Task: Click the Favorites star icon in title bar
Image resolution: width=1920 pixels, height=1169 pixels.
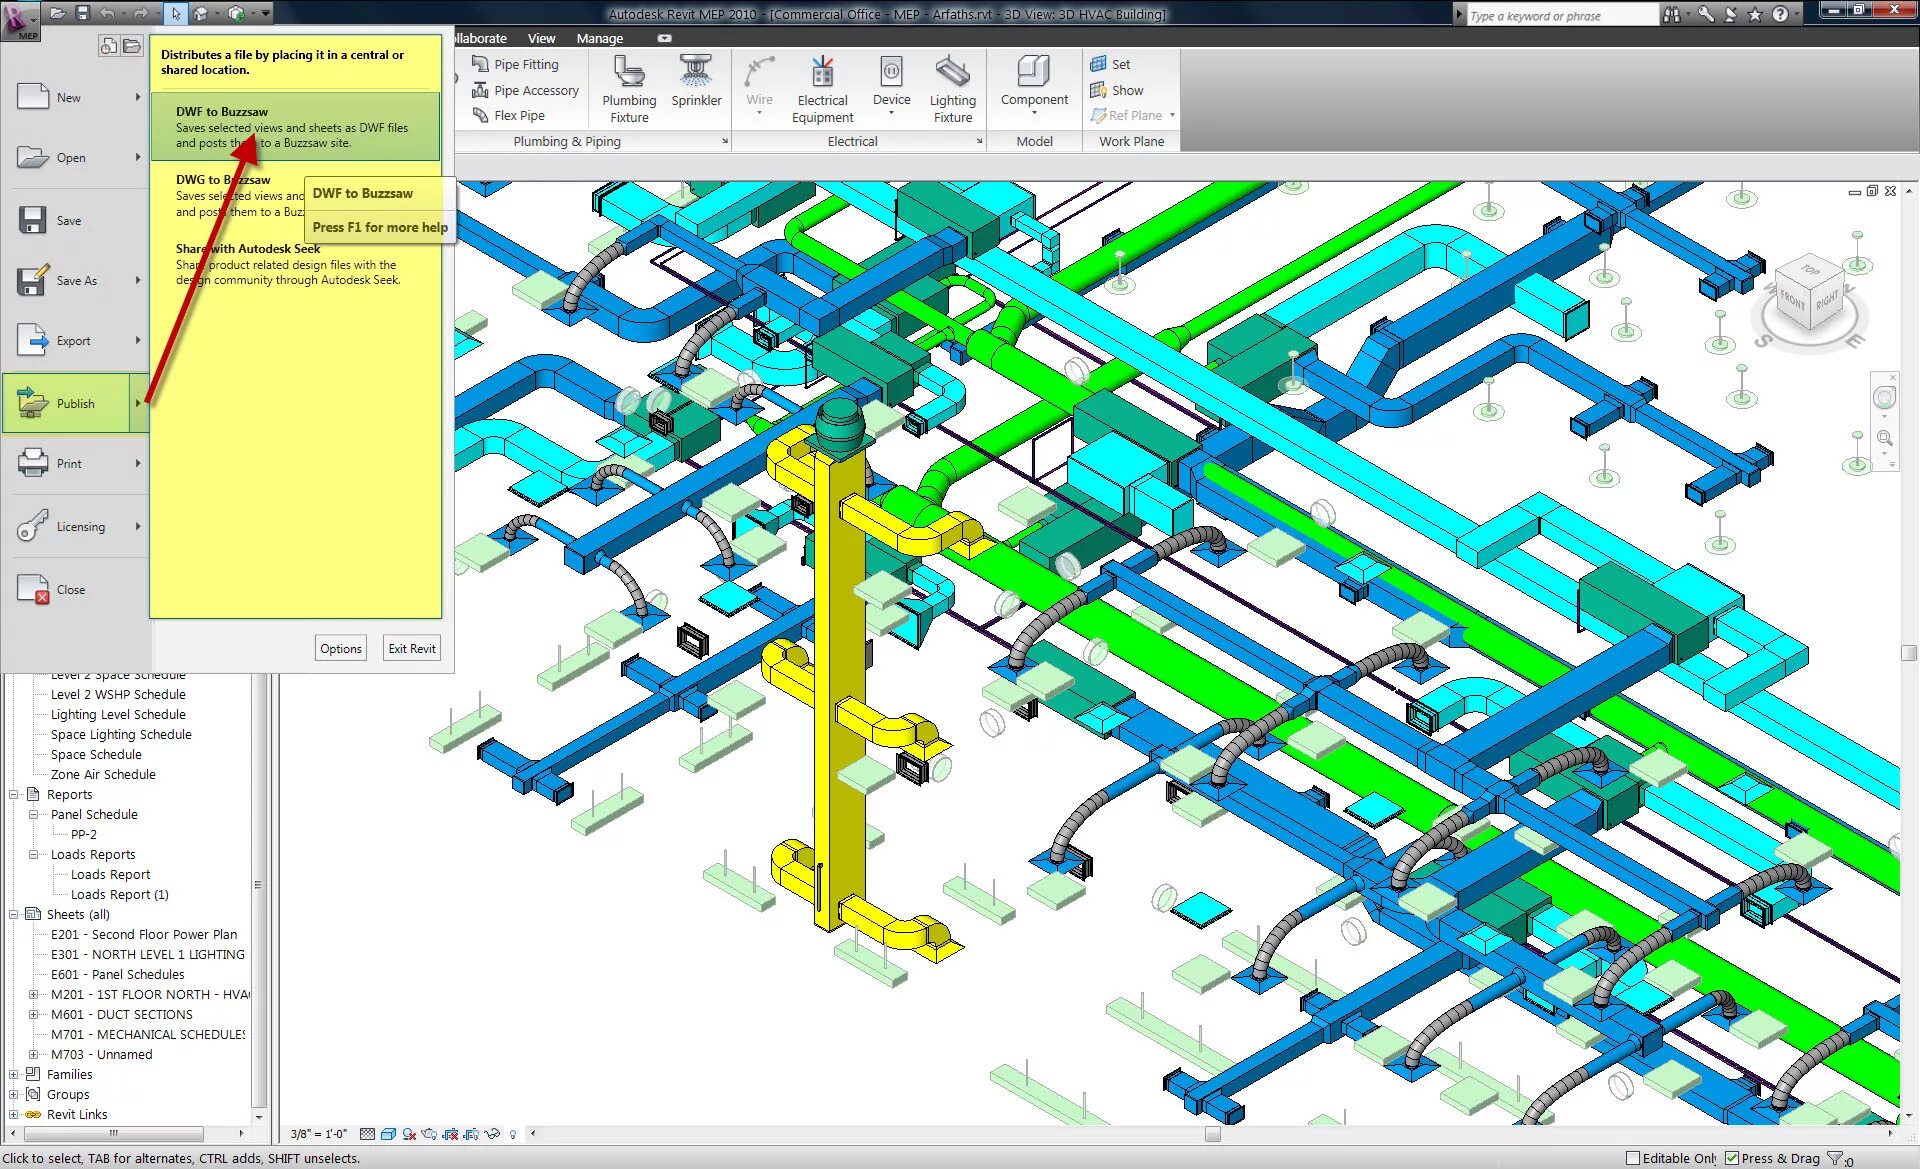Action: (1754, 14)
